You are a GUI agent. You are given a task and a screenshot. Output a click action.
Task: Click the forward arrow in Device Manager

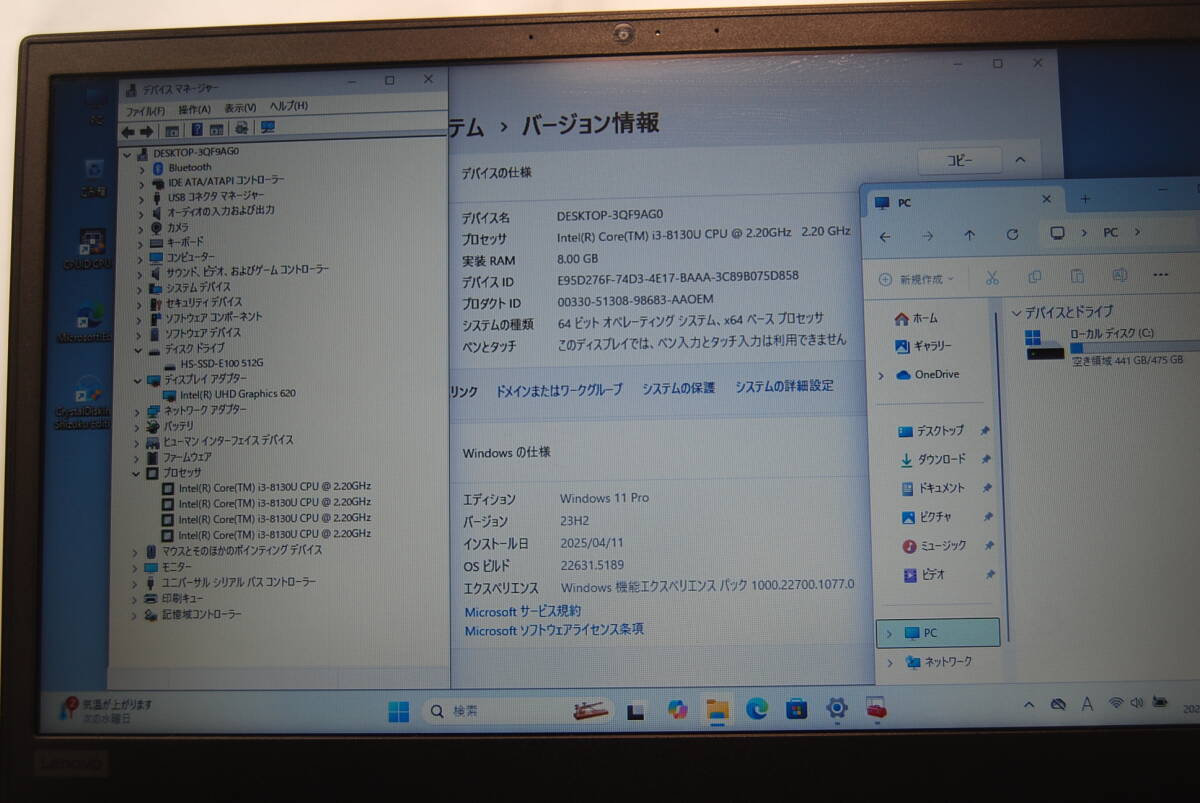pos(147,131)
